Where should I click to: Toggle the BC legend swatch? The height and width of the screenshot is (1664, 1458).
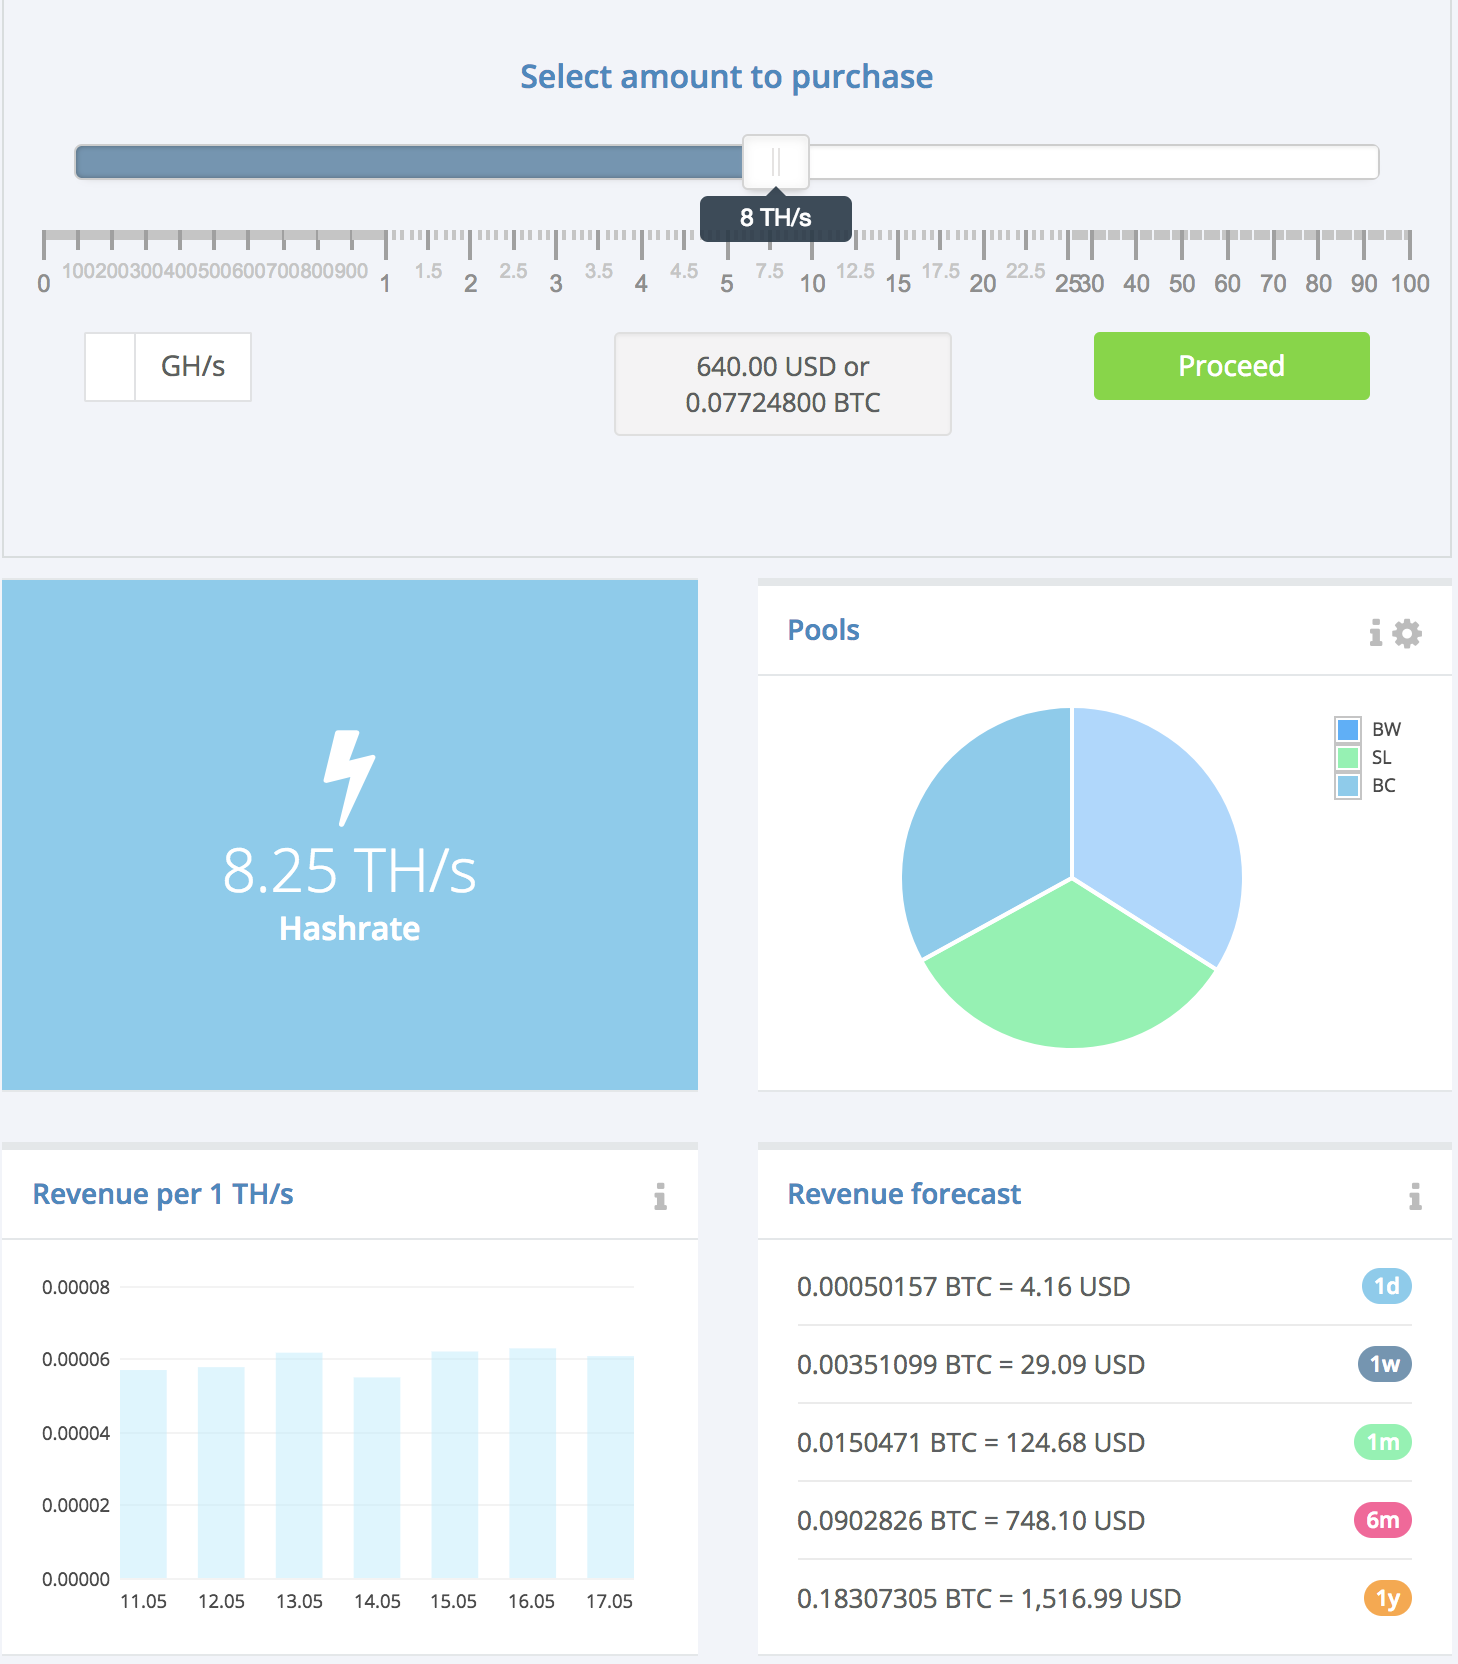pyautogui.click(x=1347, y=785)
